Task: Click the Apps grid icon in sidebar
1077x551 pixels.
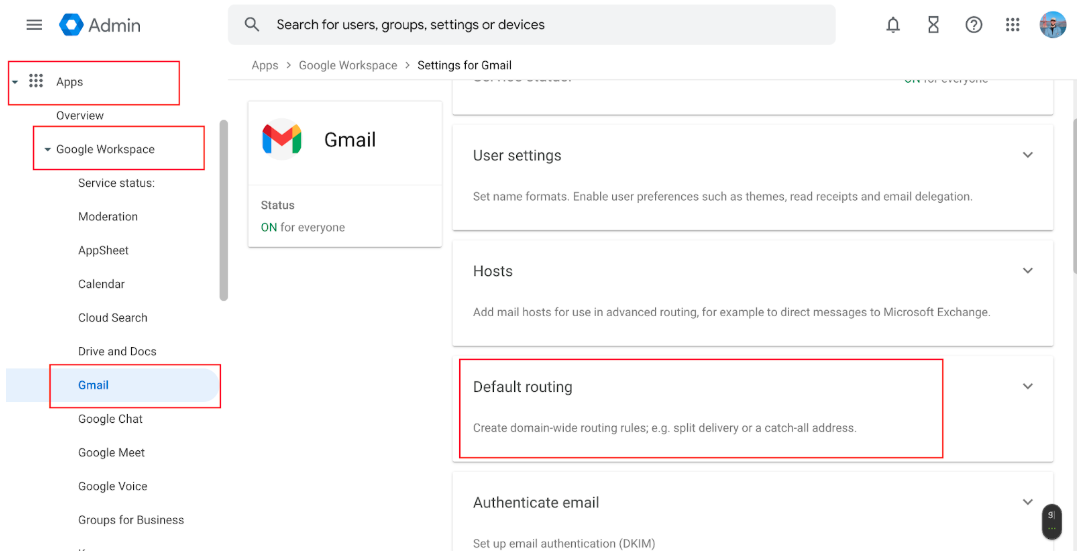Action: 36,81
